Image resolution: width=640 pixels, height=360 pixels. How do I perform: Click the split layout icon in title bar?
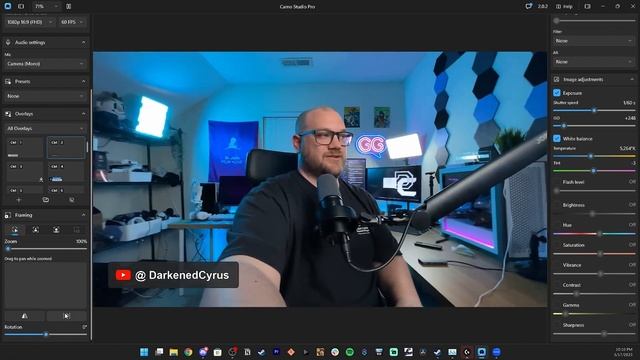point(69,6)
